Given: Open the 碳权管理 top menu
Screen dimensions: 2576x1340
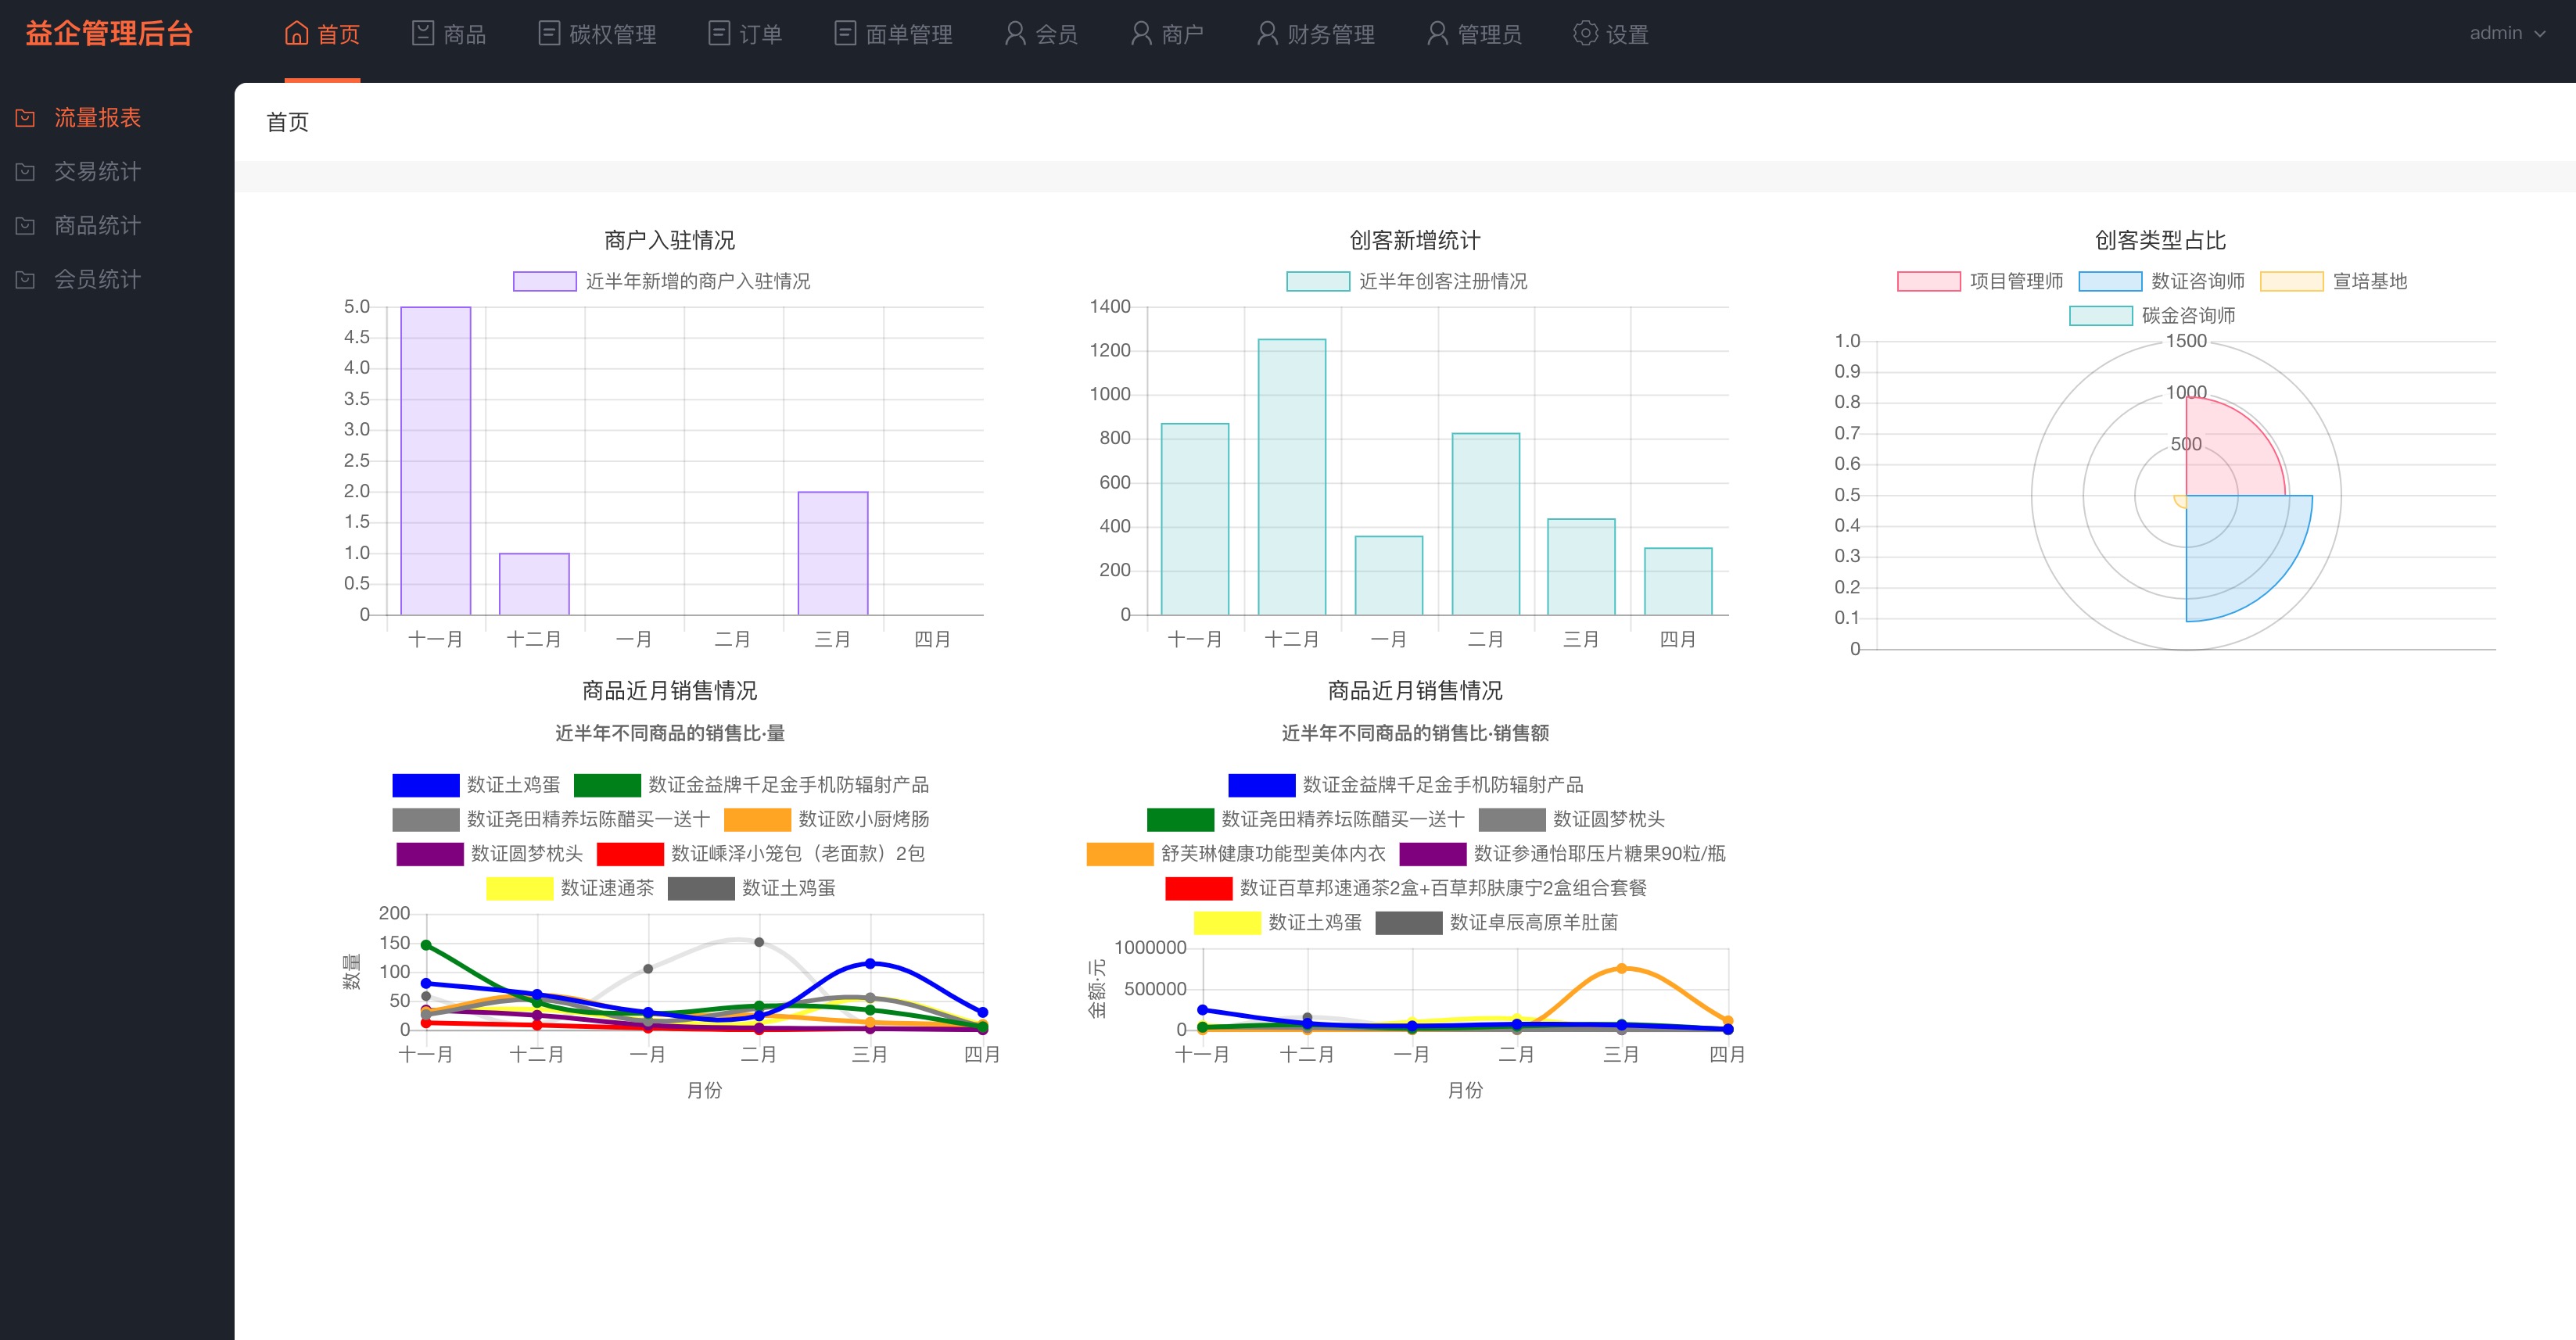Looking at the screenshot, I should [x=597, y=34].
